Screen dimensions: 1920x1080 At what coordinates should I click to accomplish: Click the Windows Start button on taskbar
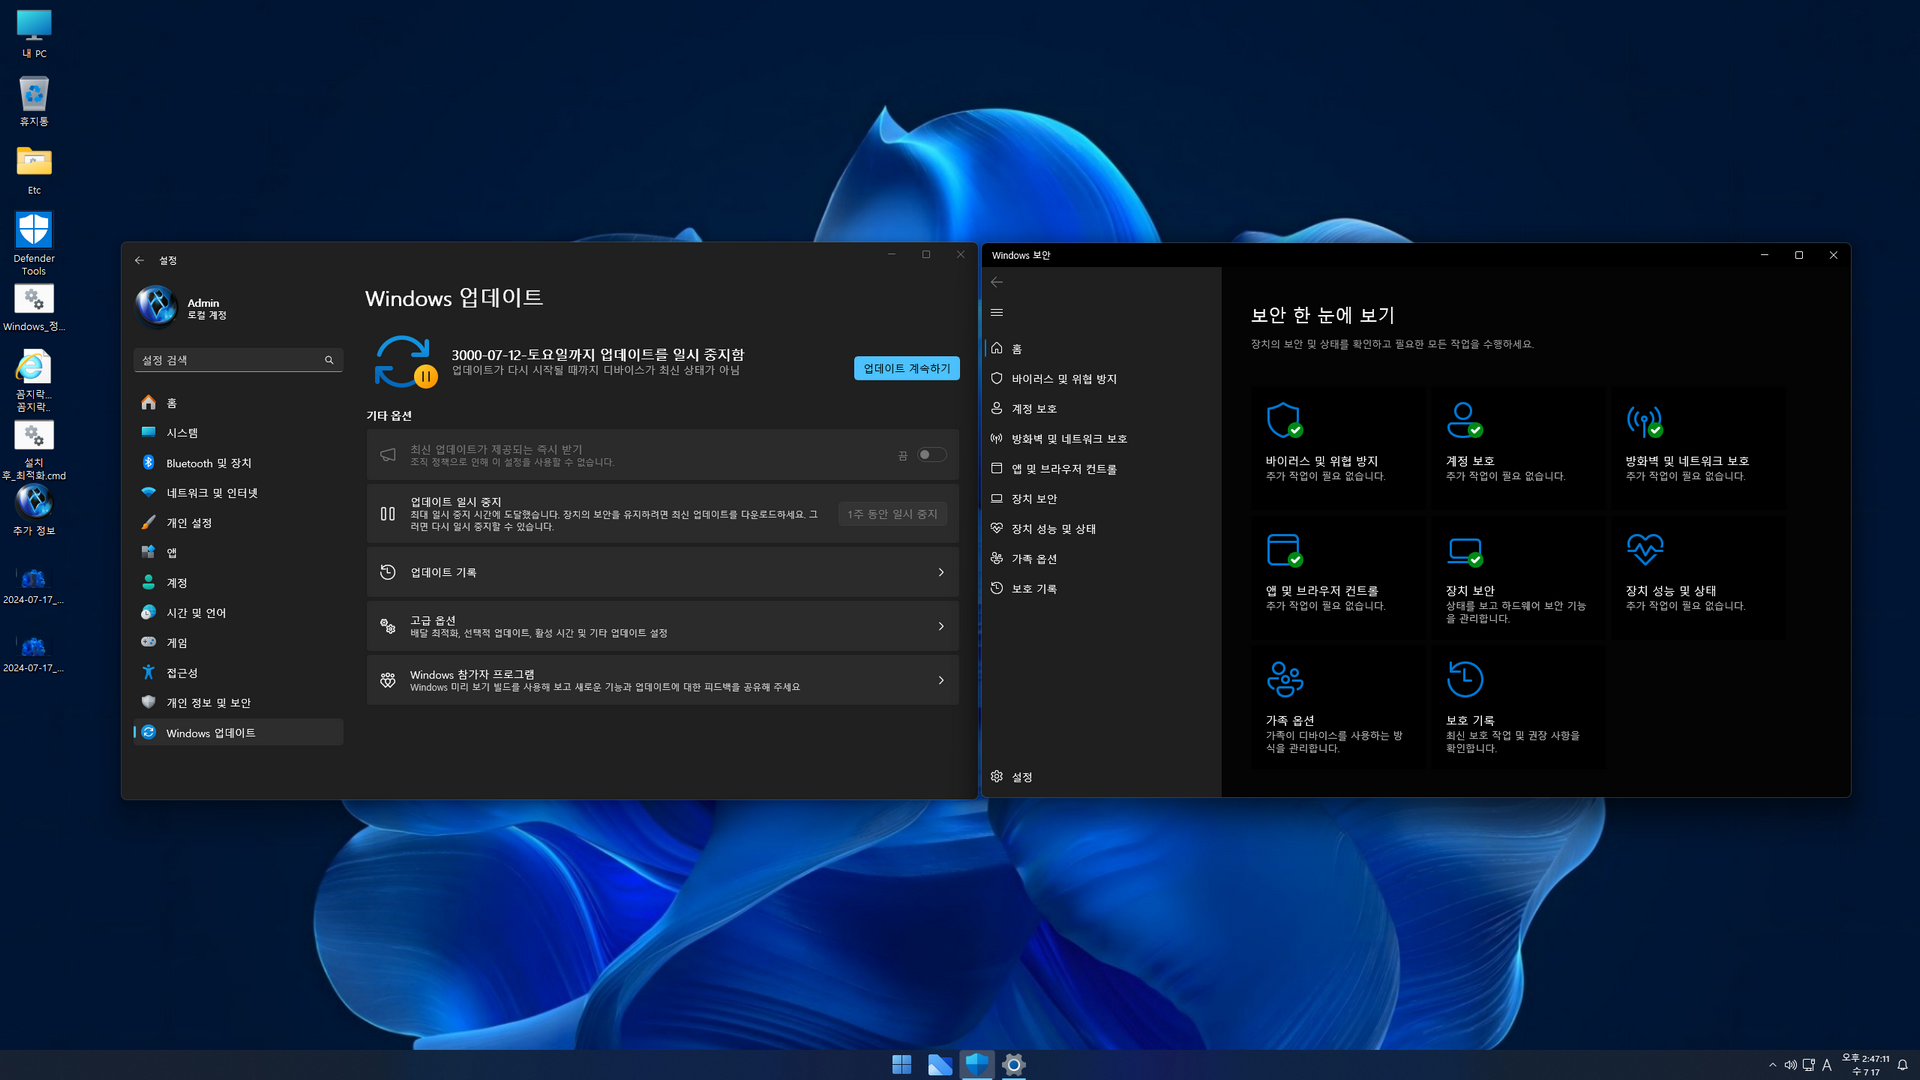[901, 1064]
